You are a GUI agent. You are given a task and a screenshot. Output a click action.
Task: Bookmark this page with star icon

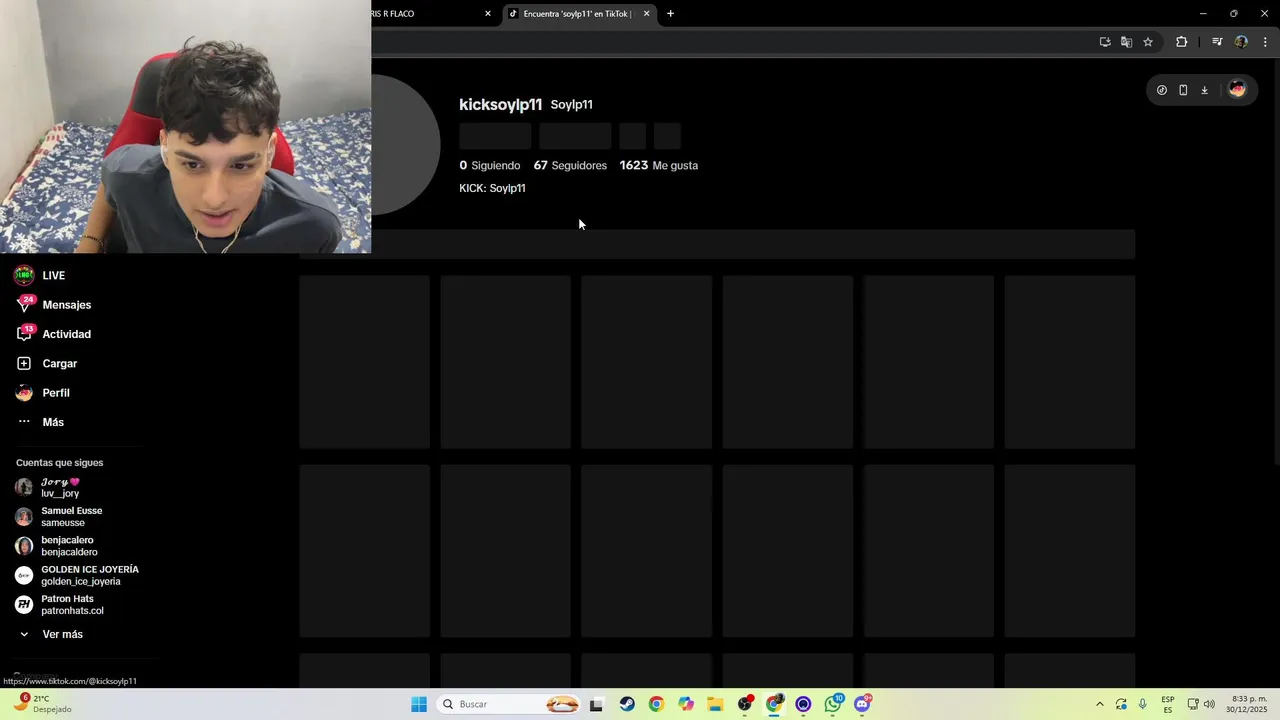[1148, 42]
